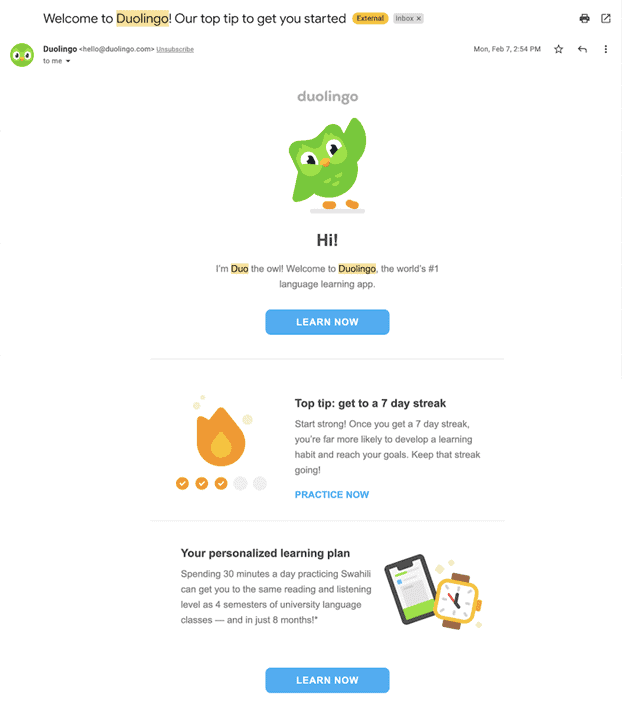Click the bottom LEARN NOW button
The width and height of the screenshot is (624, 704).
(327, 680)
